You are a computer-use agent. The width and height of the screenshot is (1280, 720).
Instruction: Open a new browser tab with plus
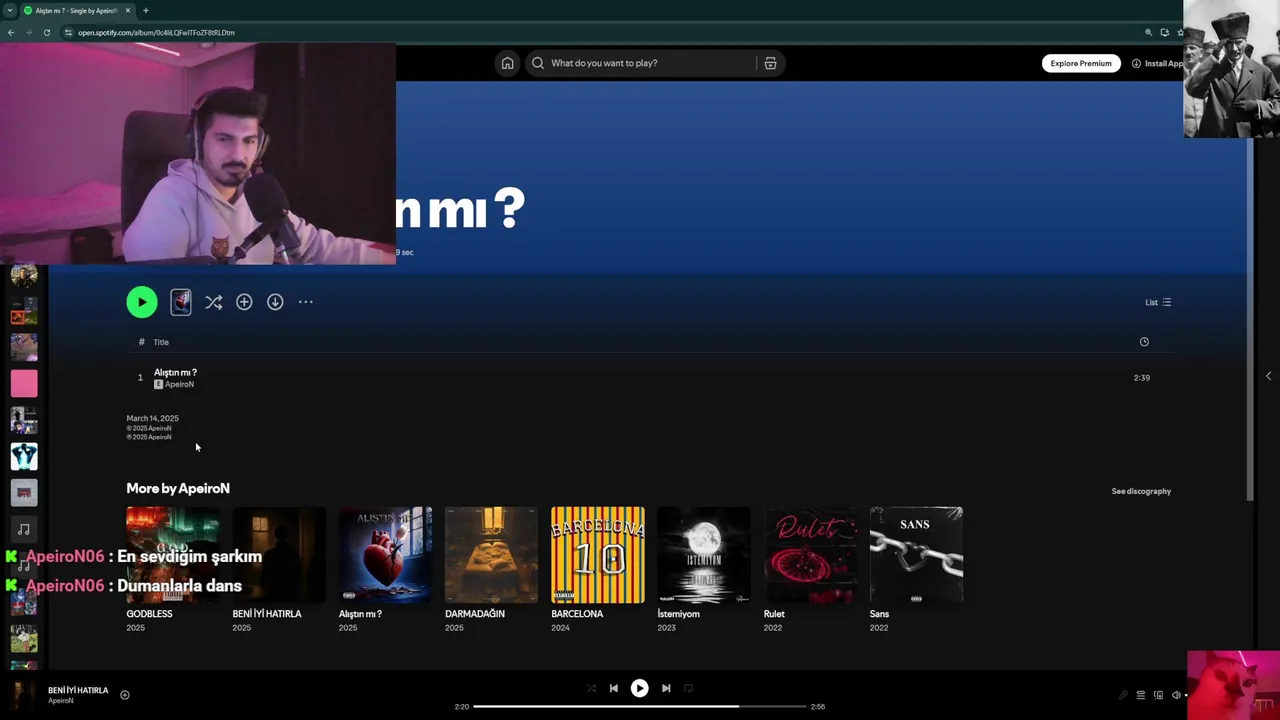145,10
